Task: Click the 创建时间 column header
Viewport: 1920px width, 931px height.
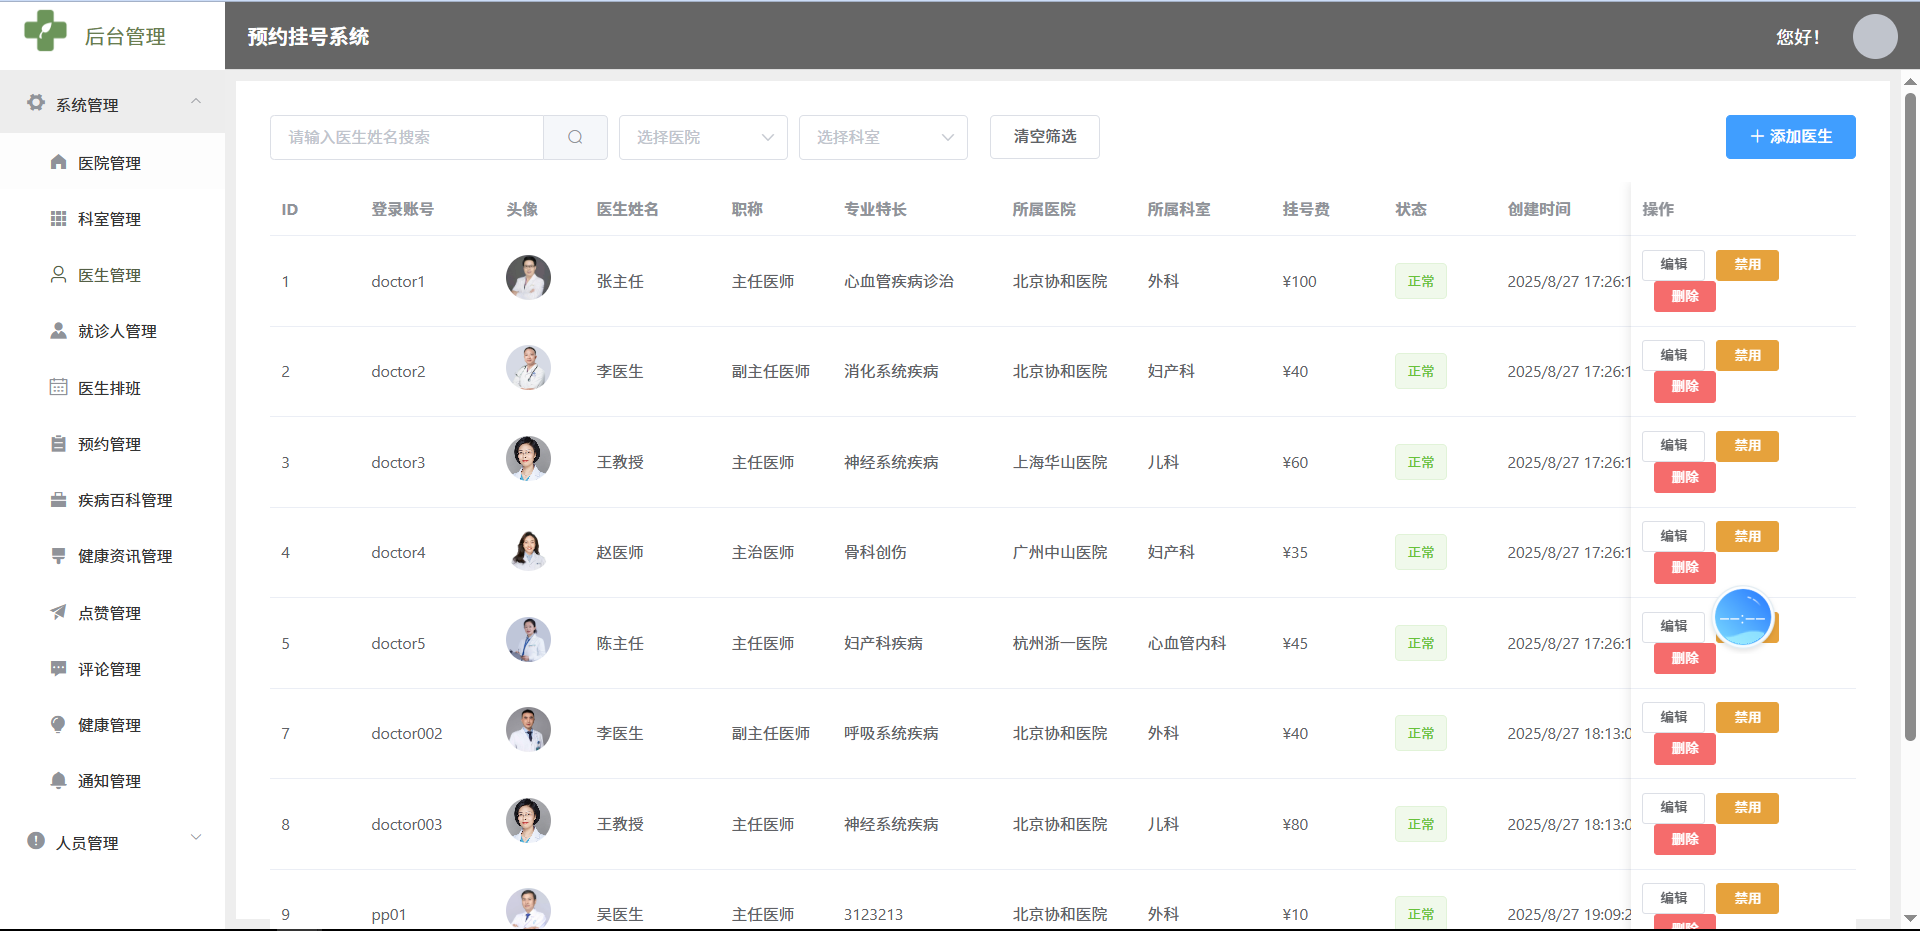Action: pyautogui.click(x=1539, y=209)
